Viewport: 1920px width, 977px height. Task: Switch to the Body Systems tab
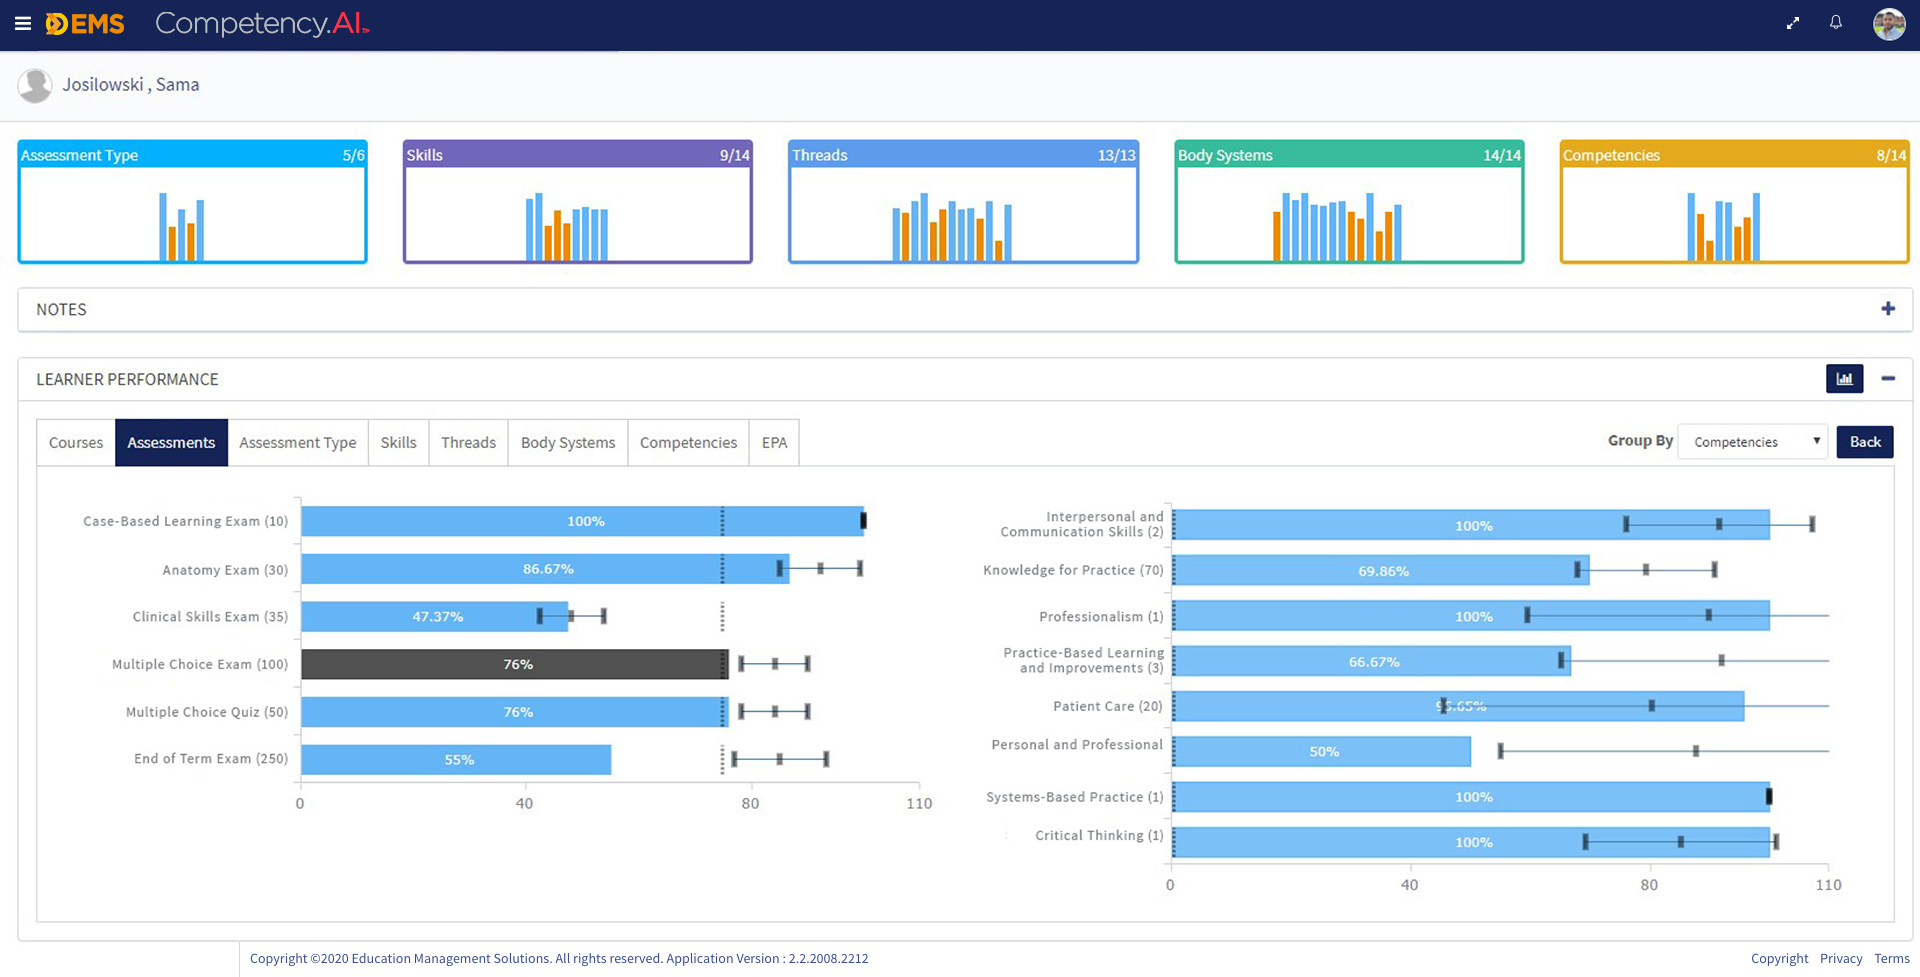click(x=567, y=443)
